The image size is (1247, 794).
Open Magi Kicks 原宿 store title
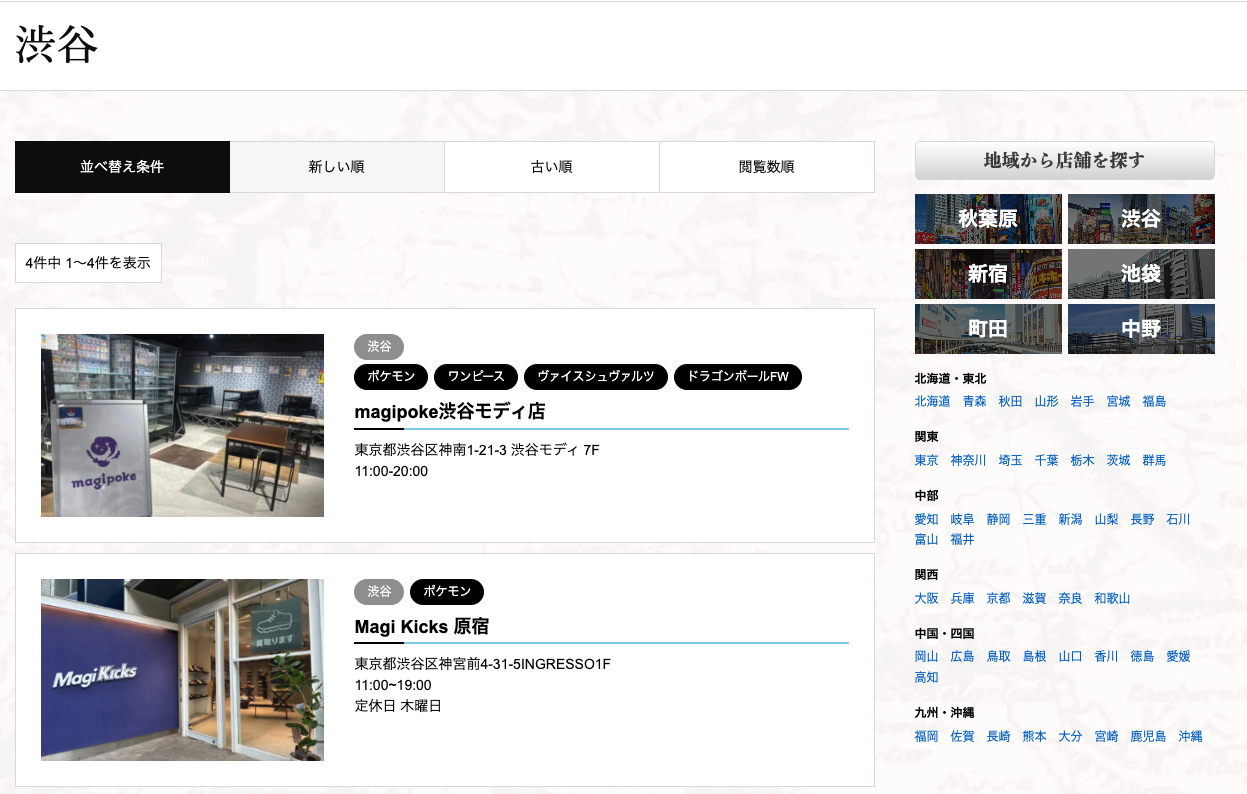(x=421, y=627)
